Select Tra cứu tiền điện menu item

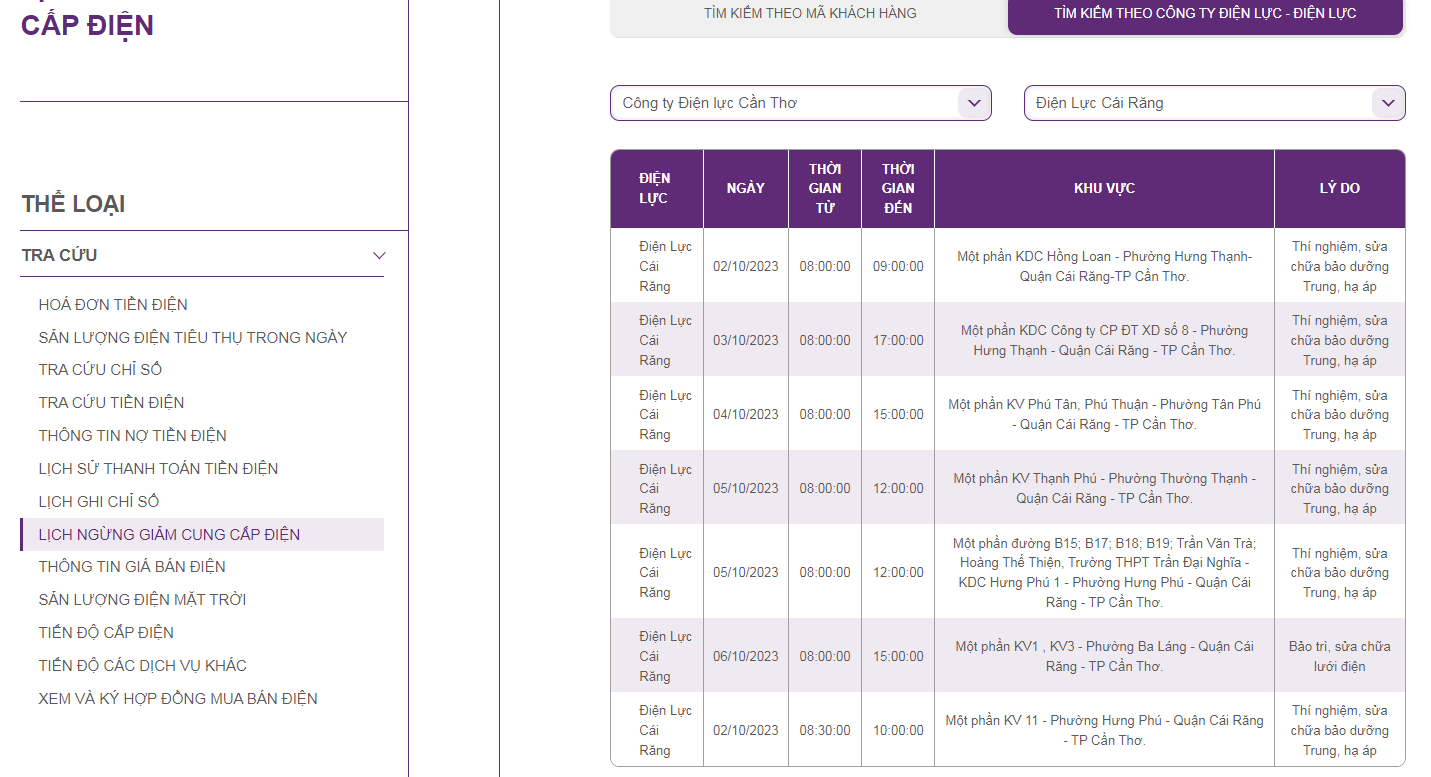click(x=111, y=403)
